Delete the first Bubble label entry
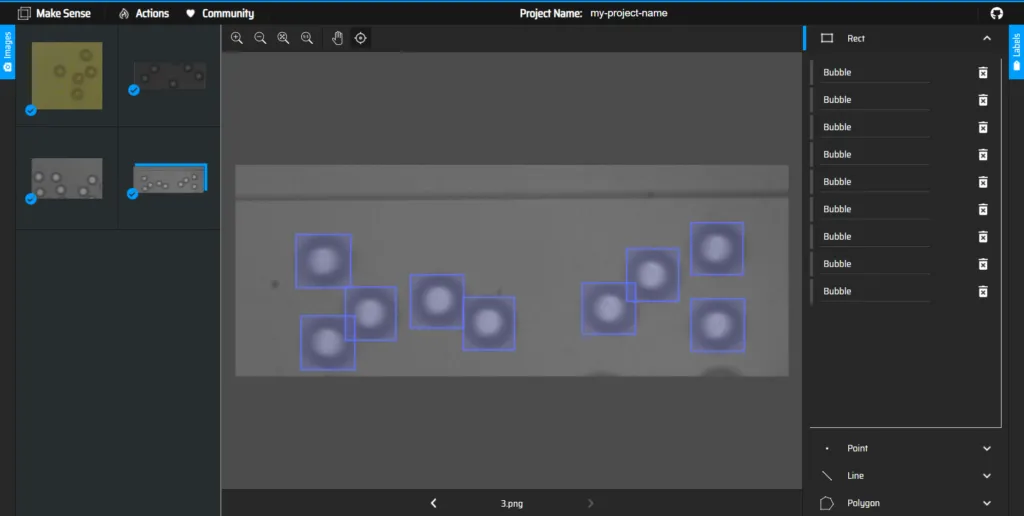 (983, 73)
